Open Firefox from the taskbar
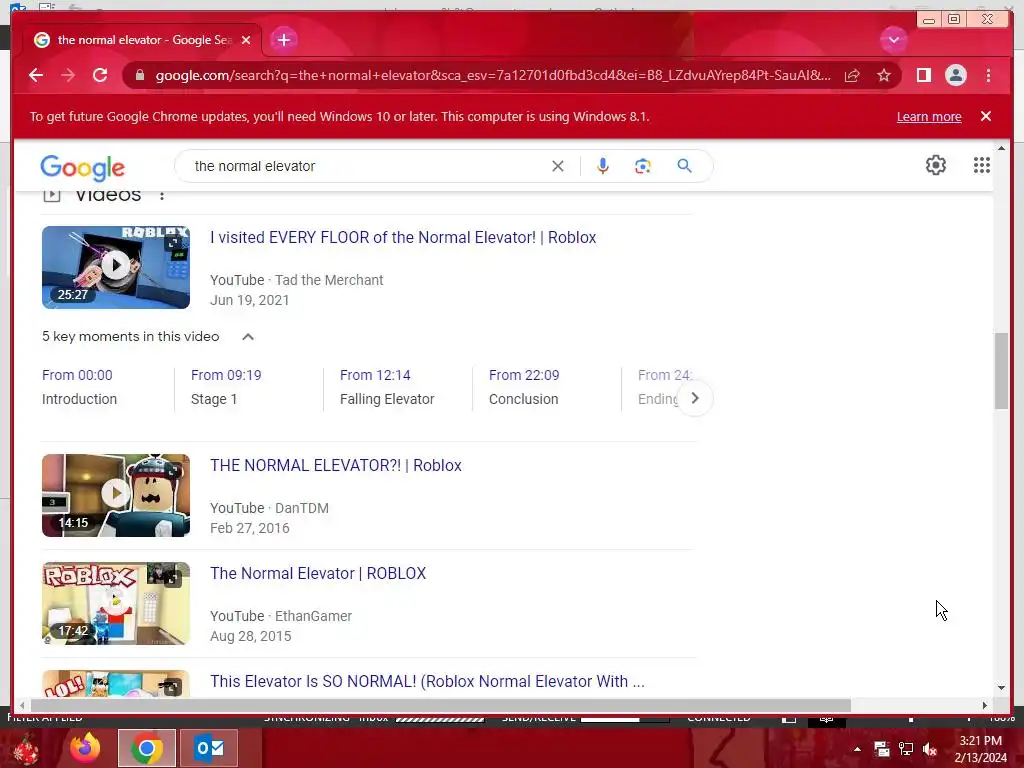The height and width of the screenshot is (768, 1024). (85, 748)
